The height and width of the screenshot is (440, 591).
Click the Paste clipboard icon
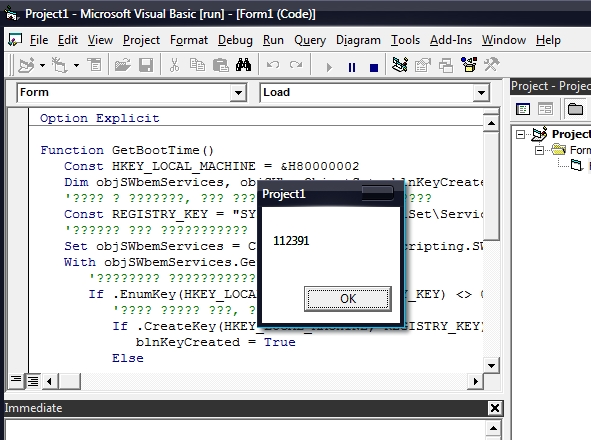(220, 65)
